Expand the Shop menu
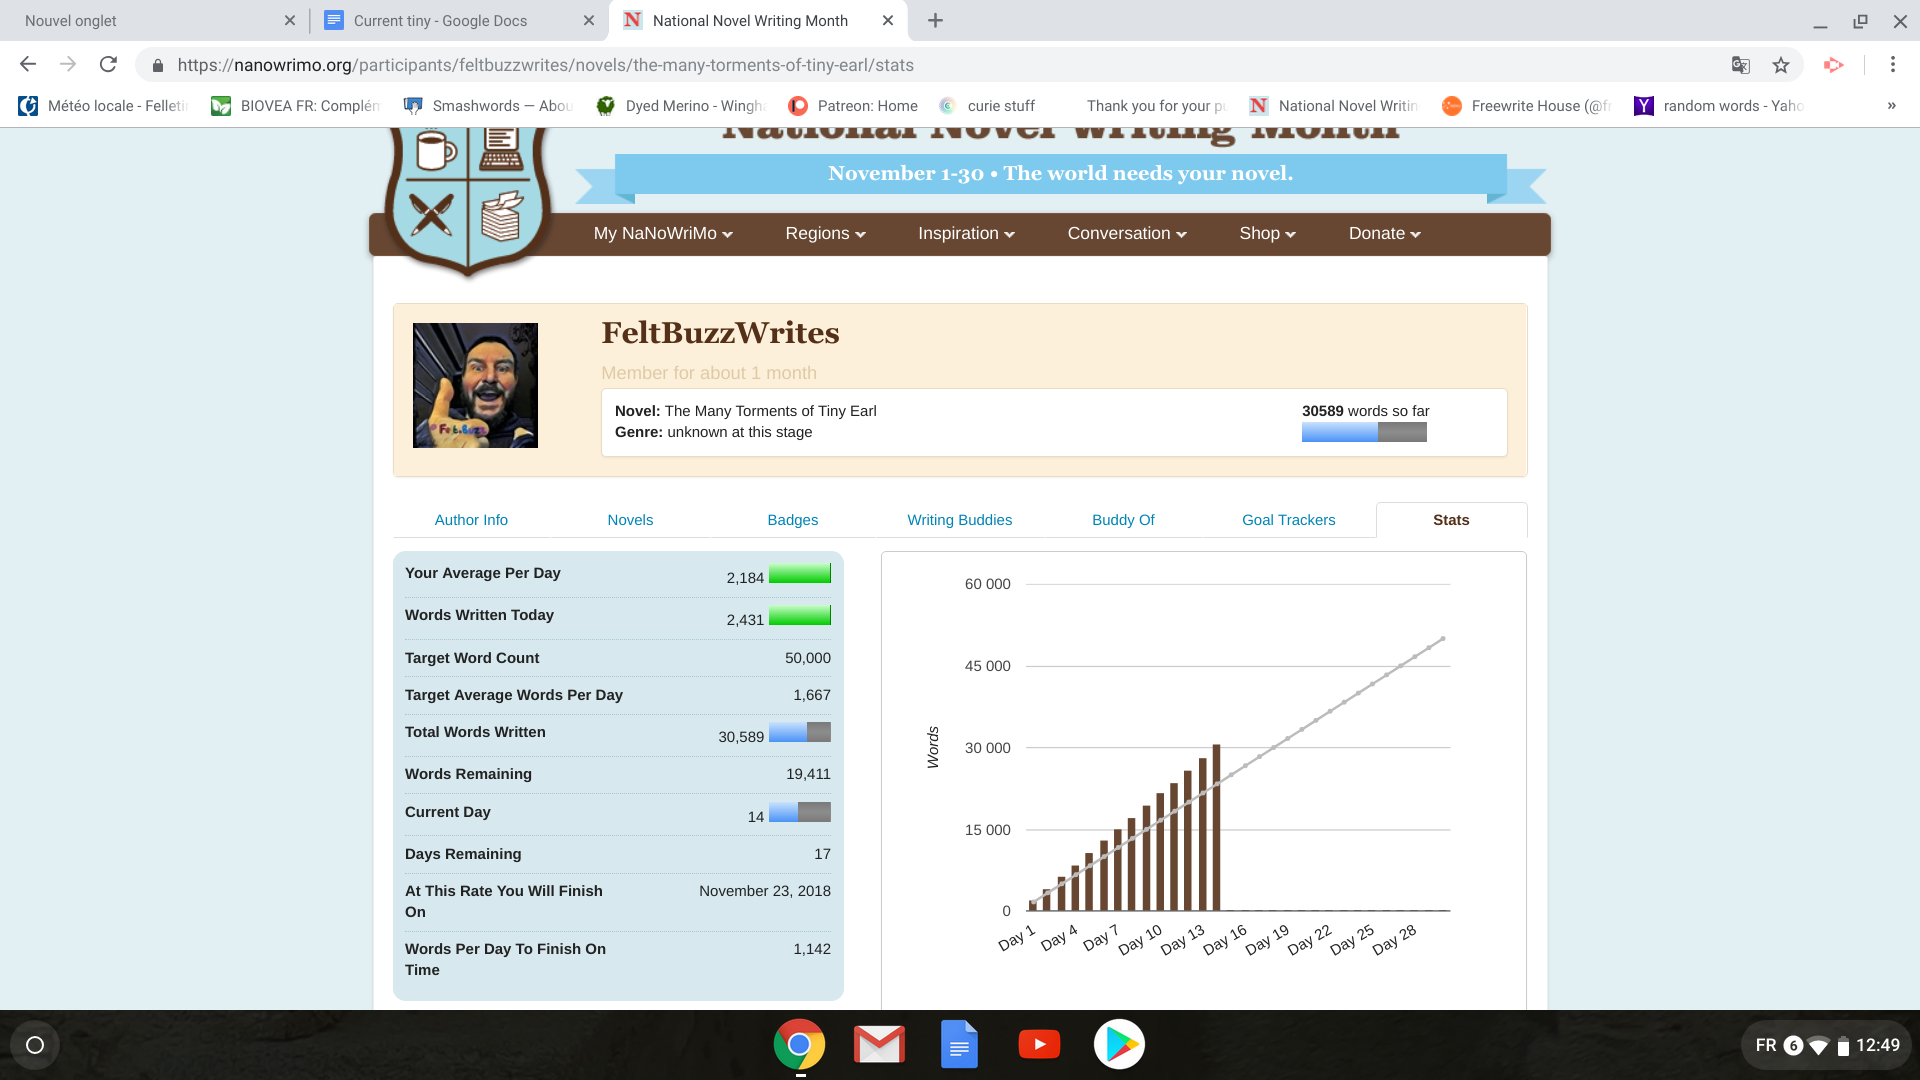 coord(1267,234)
